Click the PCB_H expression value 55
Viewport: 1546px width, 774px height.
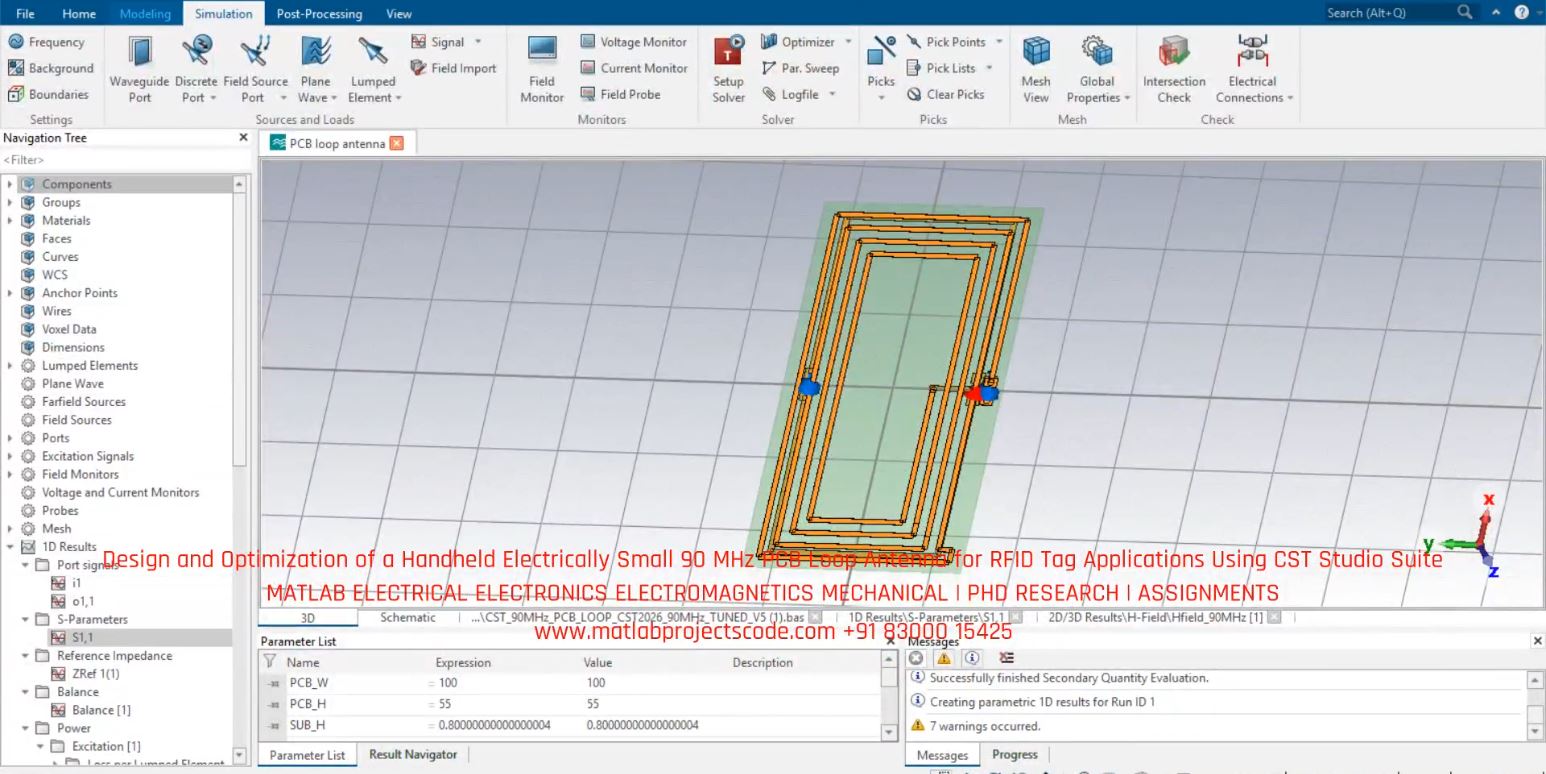pos(445,704)
